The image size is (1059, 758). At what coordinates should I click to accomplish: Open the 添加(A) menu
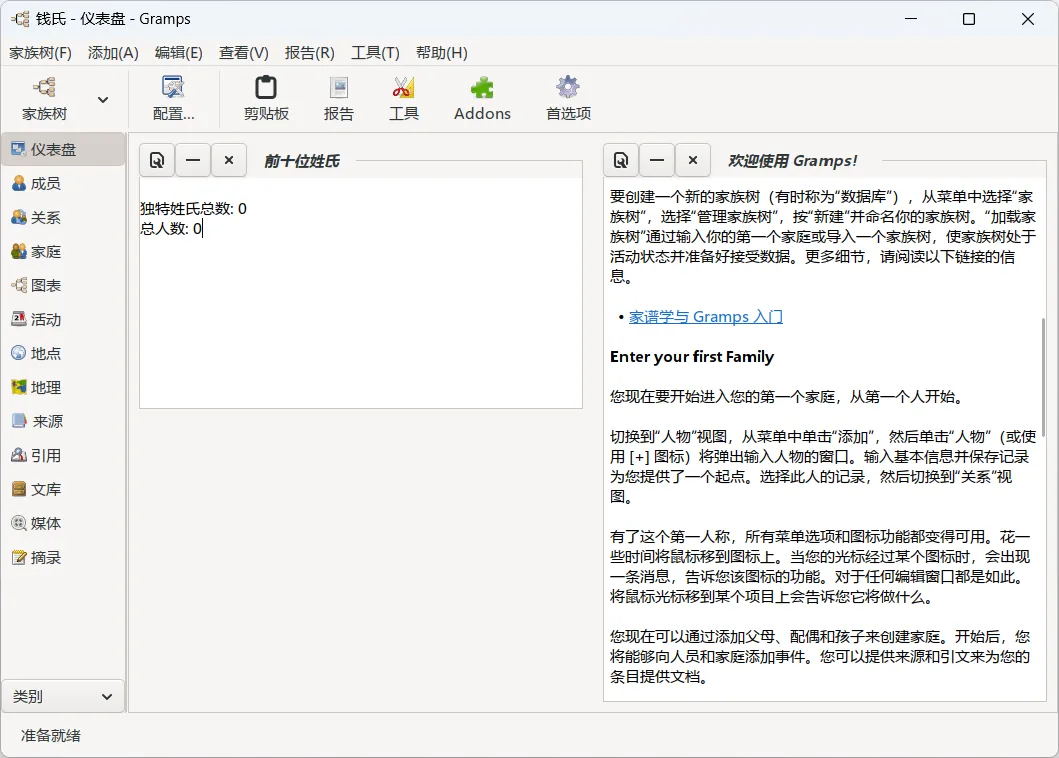(113, 53)
